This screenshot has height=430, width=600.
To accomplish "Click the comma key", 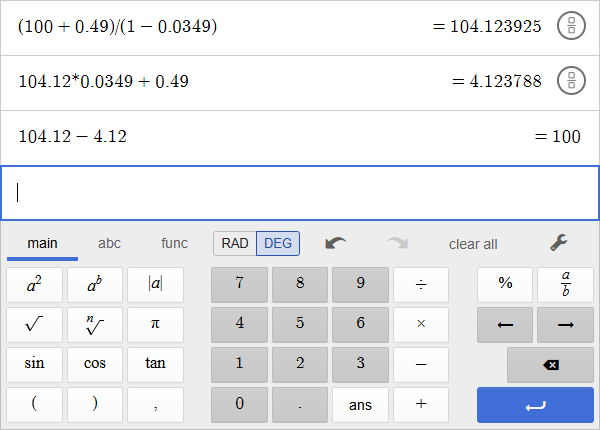I will tap(155, 405).
